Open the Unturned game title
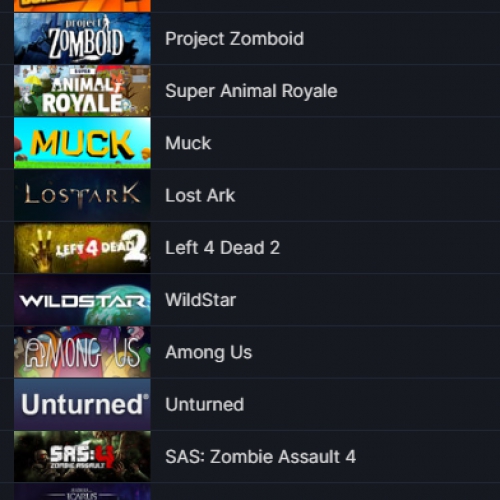 204,404
